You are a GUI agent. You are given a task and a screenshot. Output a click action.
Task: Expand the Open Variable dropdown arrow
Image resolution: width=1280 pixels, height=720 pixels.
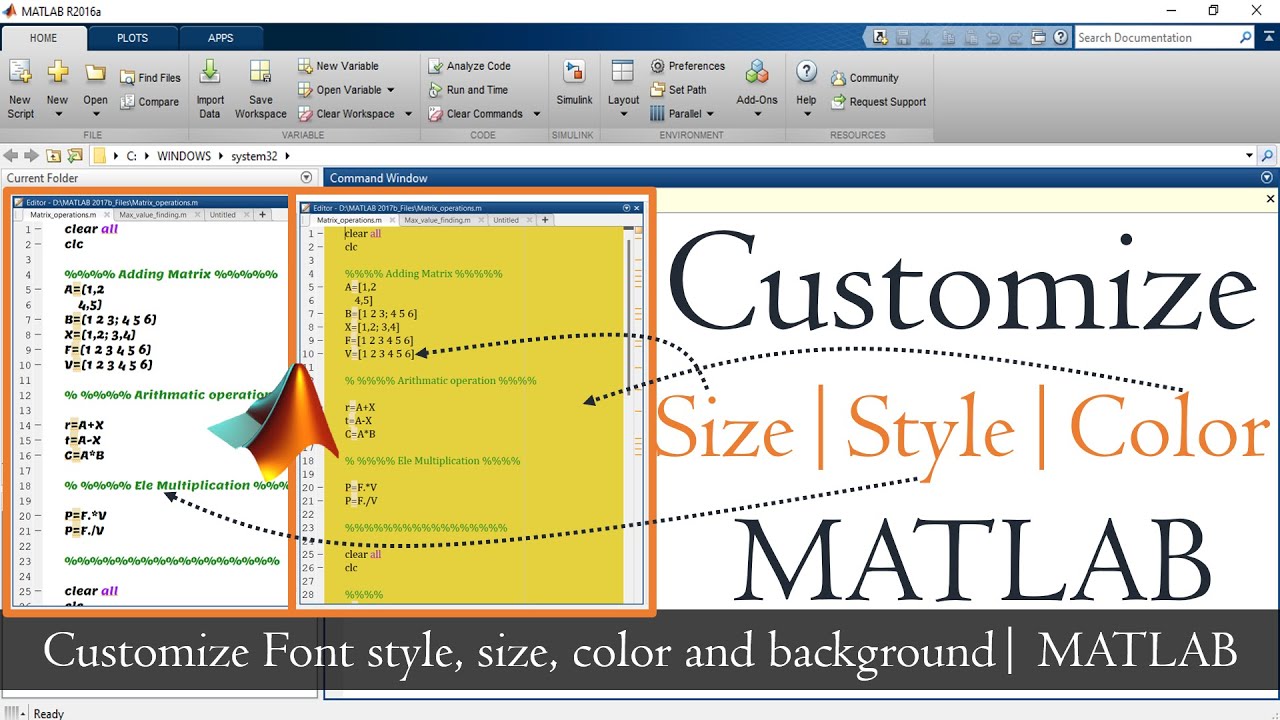390,90
